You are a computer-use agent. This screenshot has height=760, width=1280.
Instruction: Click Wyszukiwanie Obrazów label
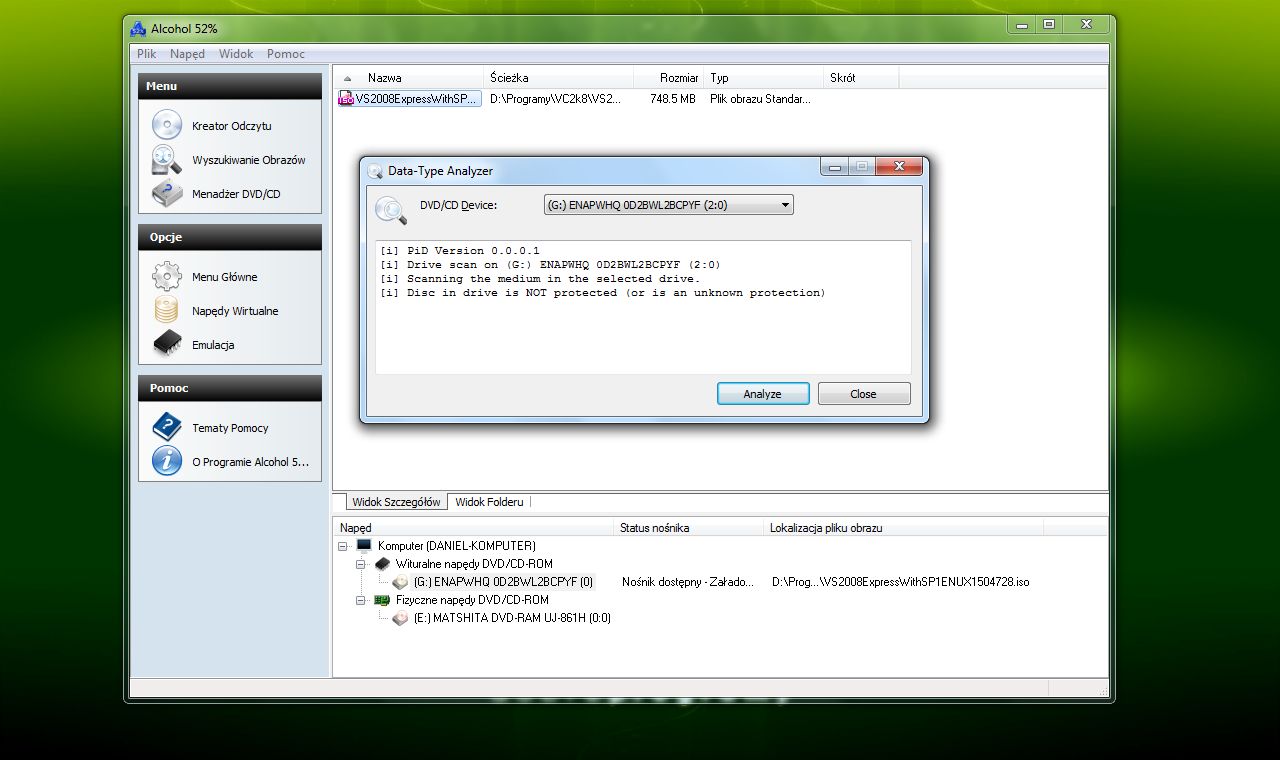pyautogui.click(x=249, y=160)
